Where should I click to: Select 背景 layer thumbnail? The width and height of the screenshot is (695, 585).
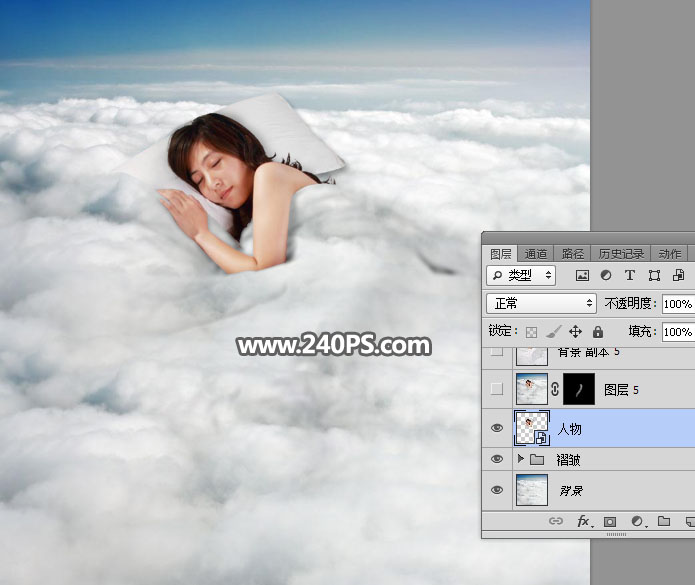coord(532,490)
